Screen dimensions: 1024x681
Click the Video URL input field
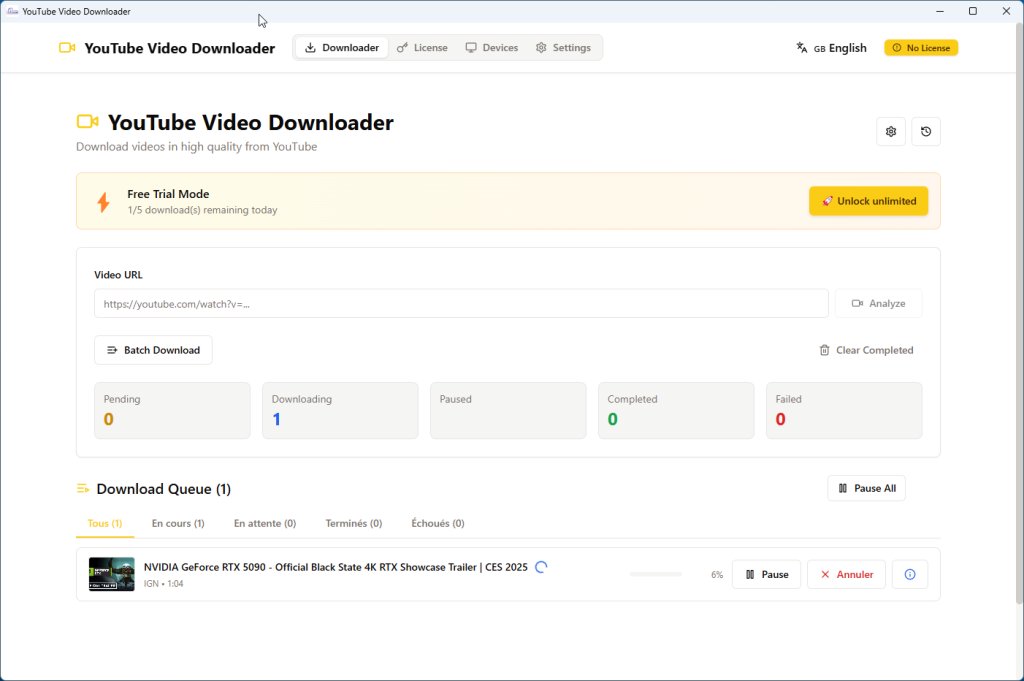[x=460, y=303]
